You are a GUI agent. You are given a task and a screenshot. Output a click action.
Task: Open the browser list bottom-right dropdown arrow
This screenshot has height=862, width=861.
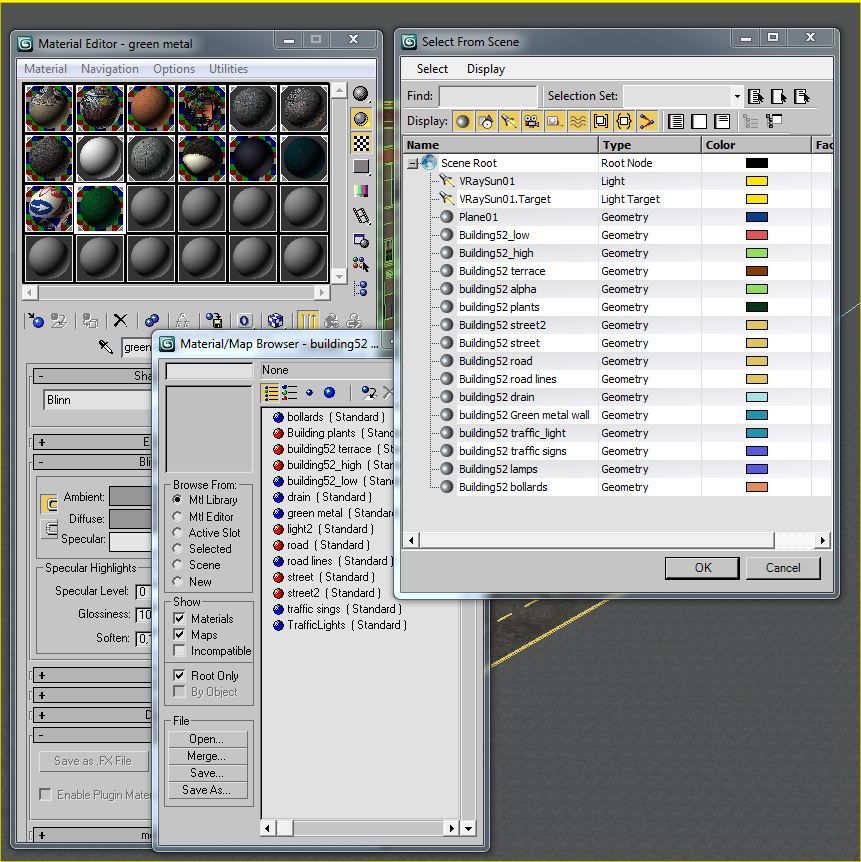(468, 828)
